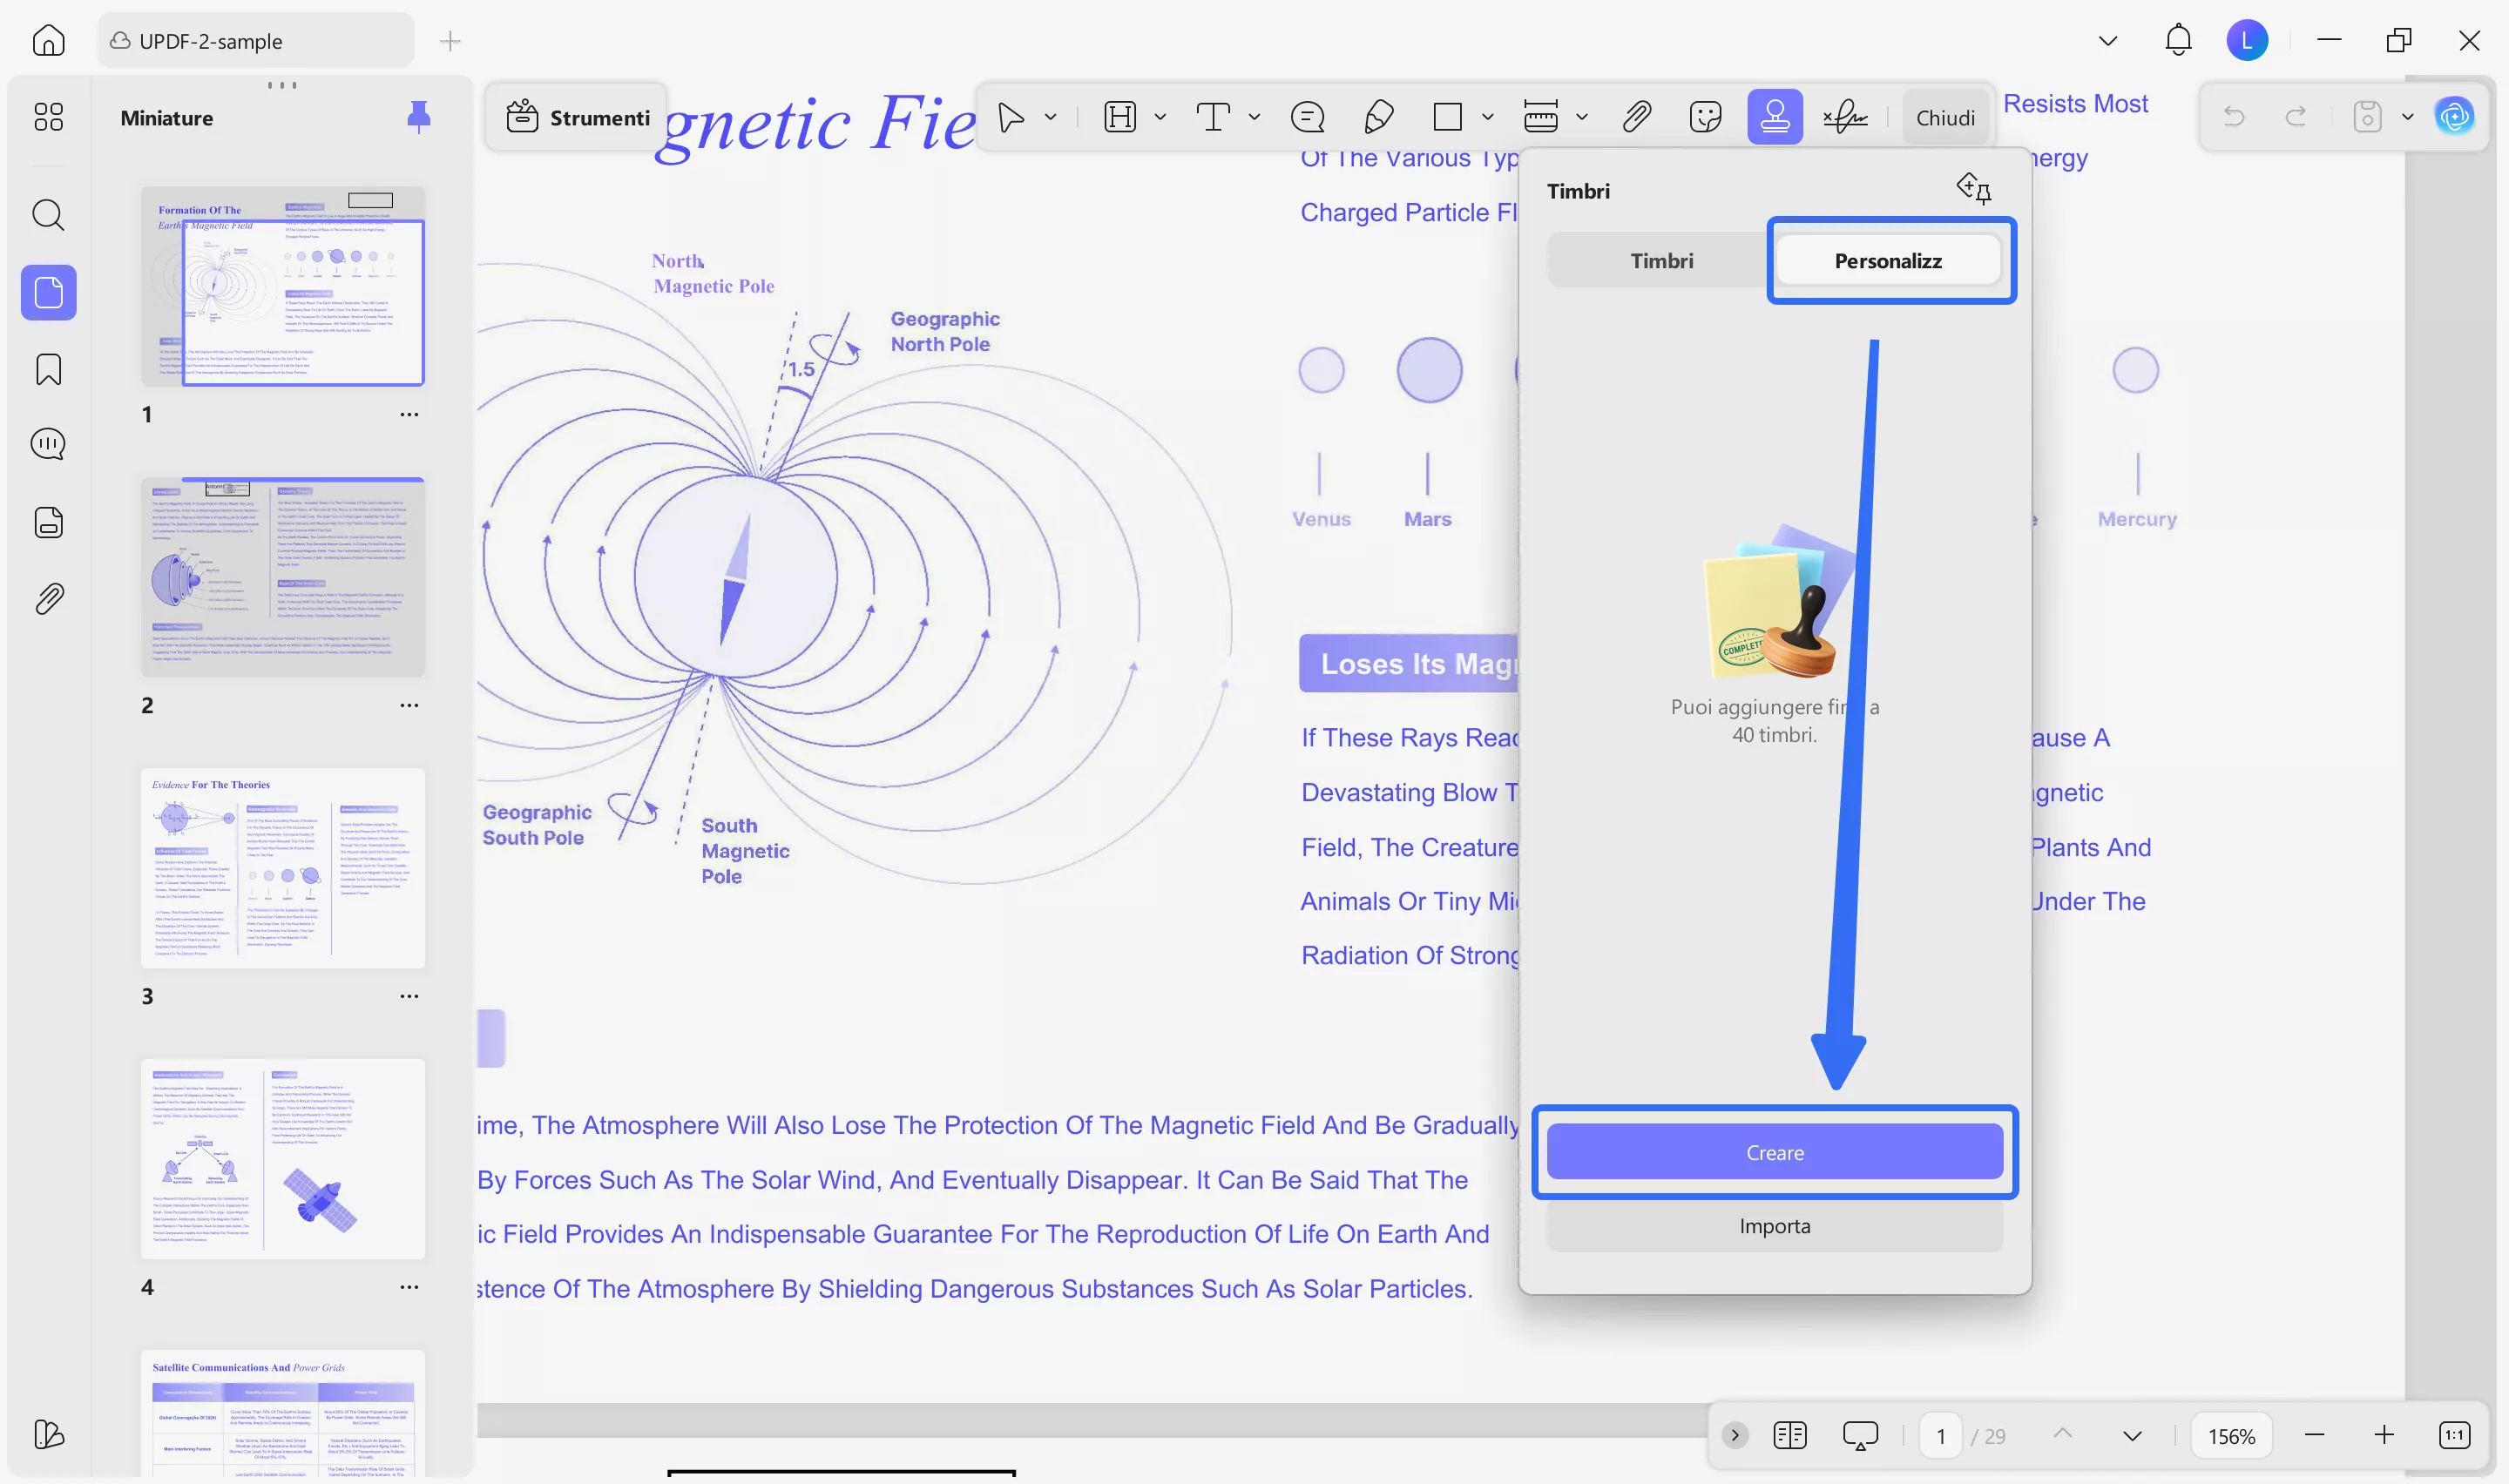Open the bookmarks panel in left sidebar
This screenshot has height=1484, width=2509.
(x=48, y=369)
